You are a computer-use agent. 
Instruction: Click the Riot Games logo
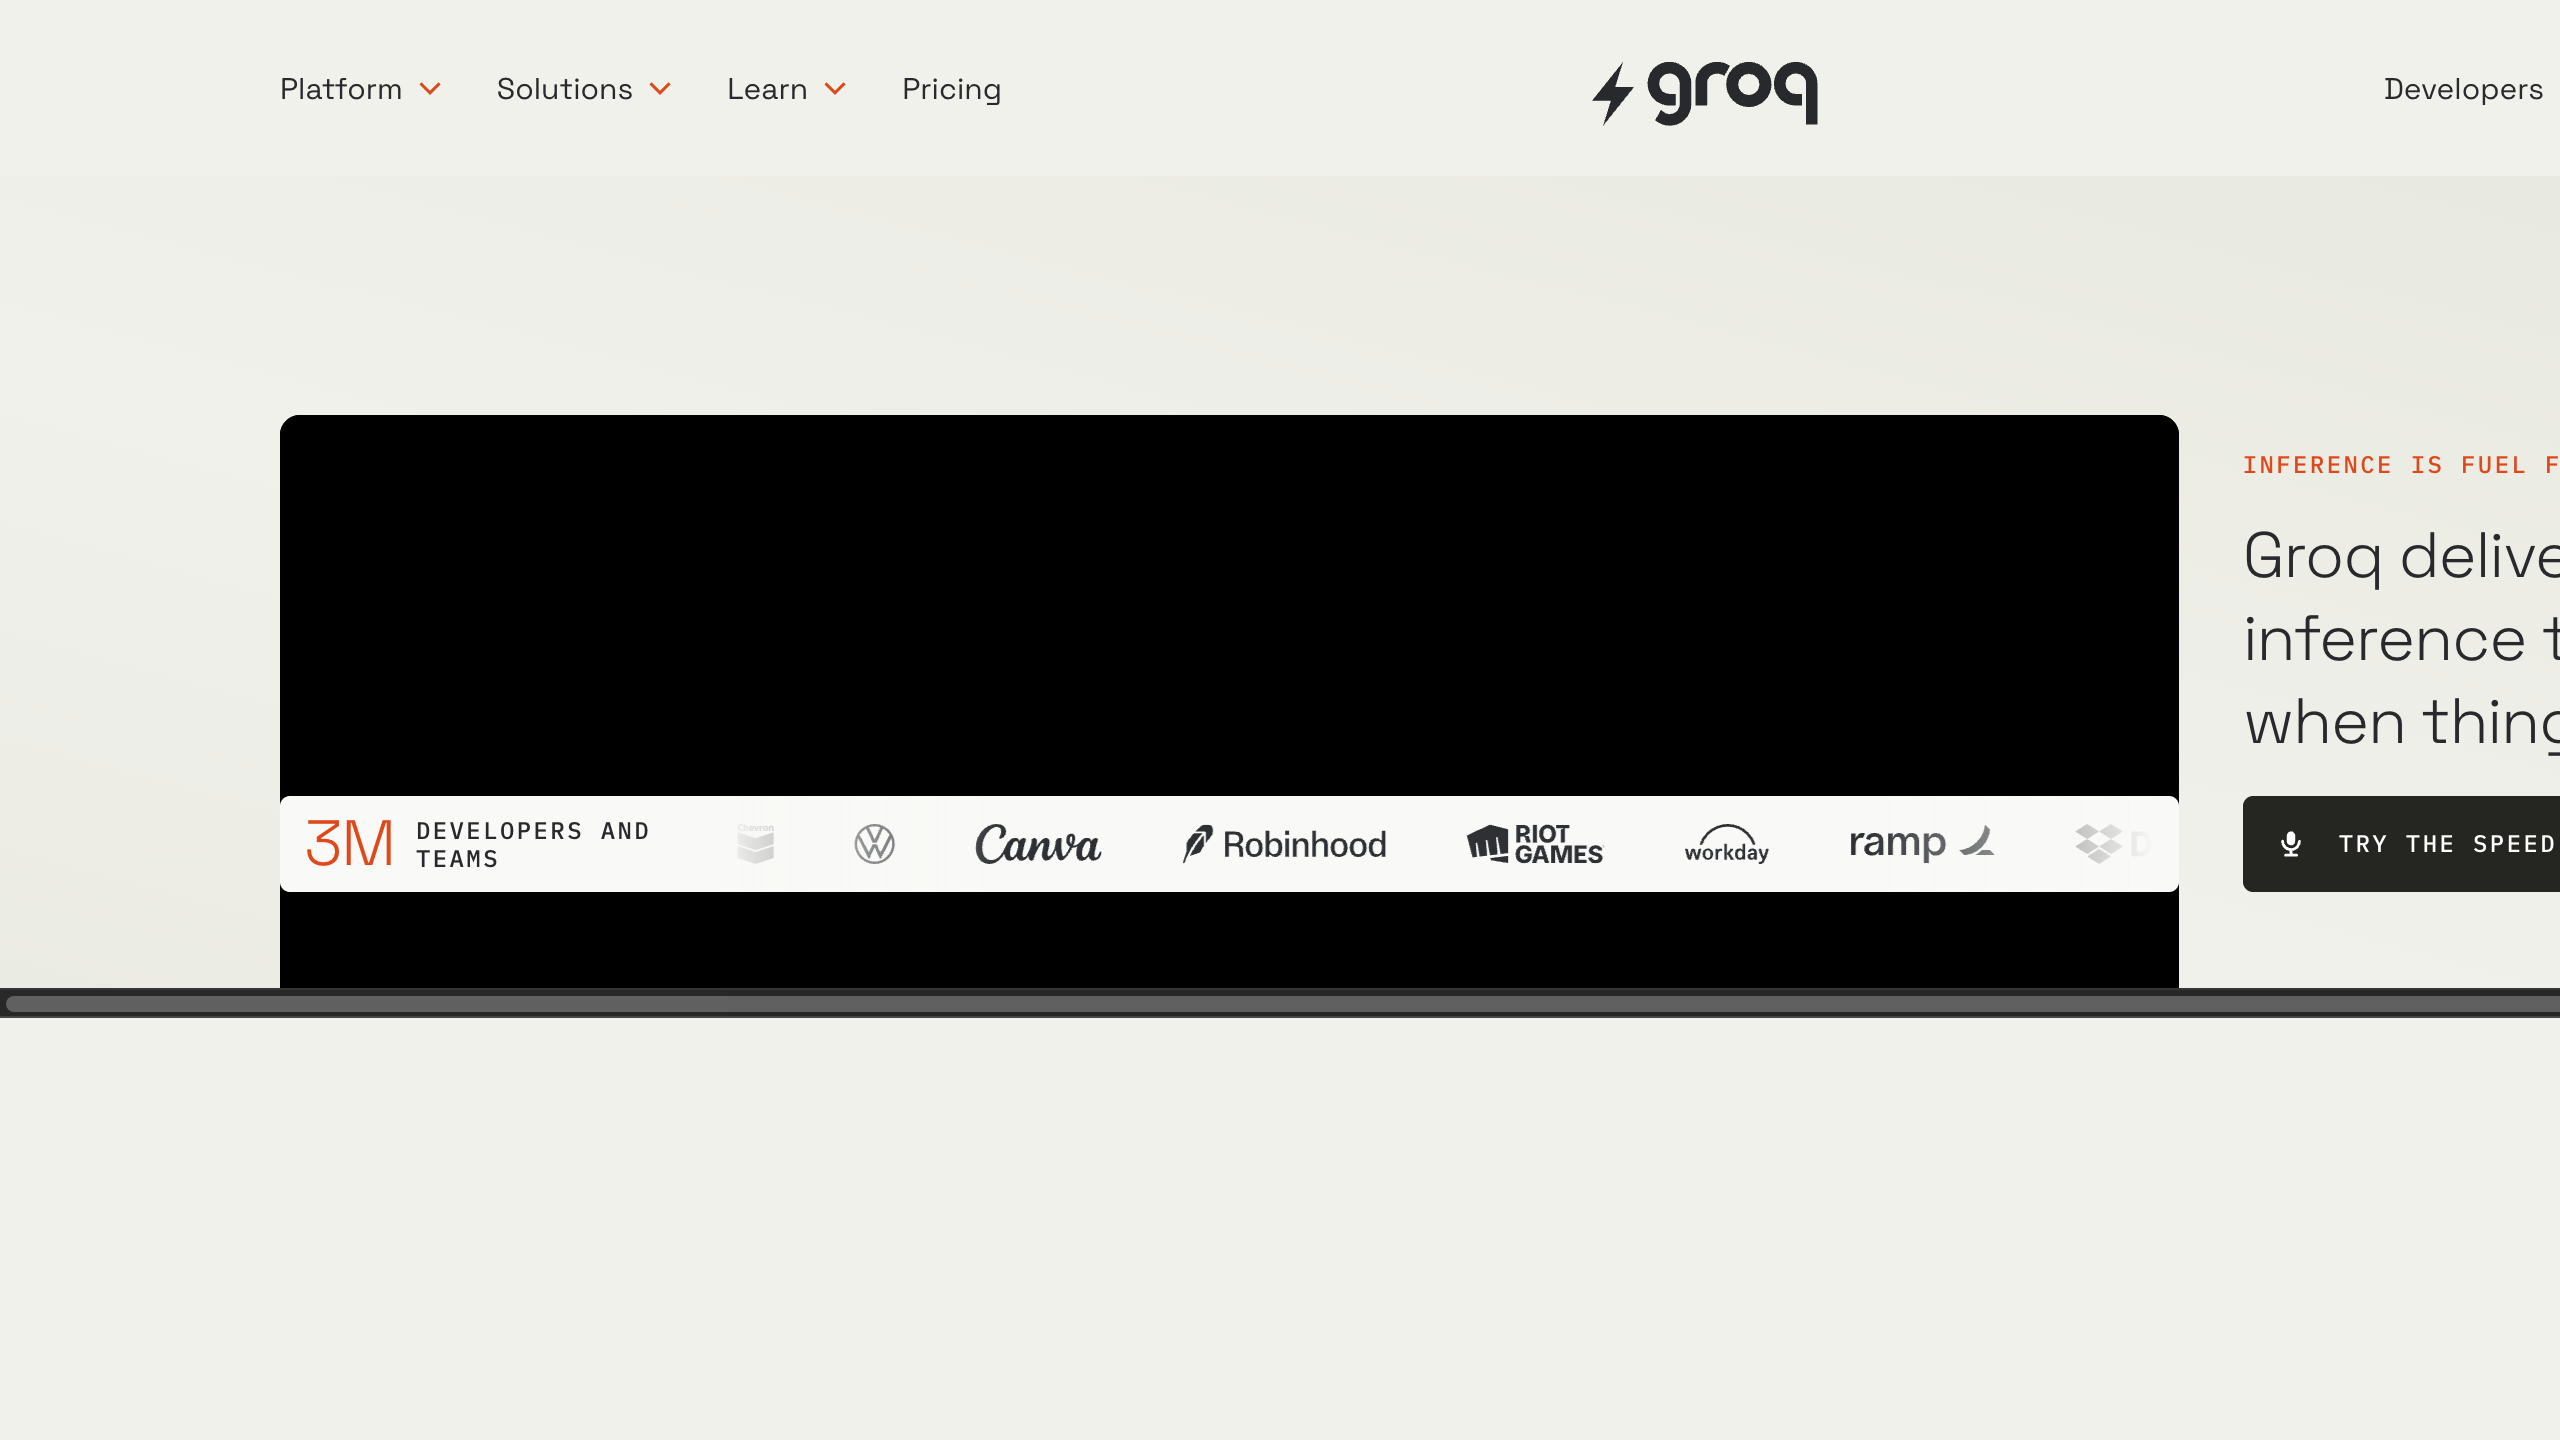click(x=1535, y=844)
